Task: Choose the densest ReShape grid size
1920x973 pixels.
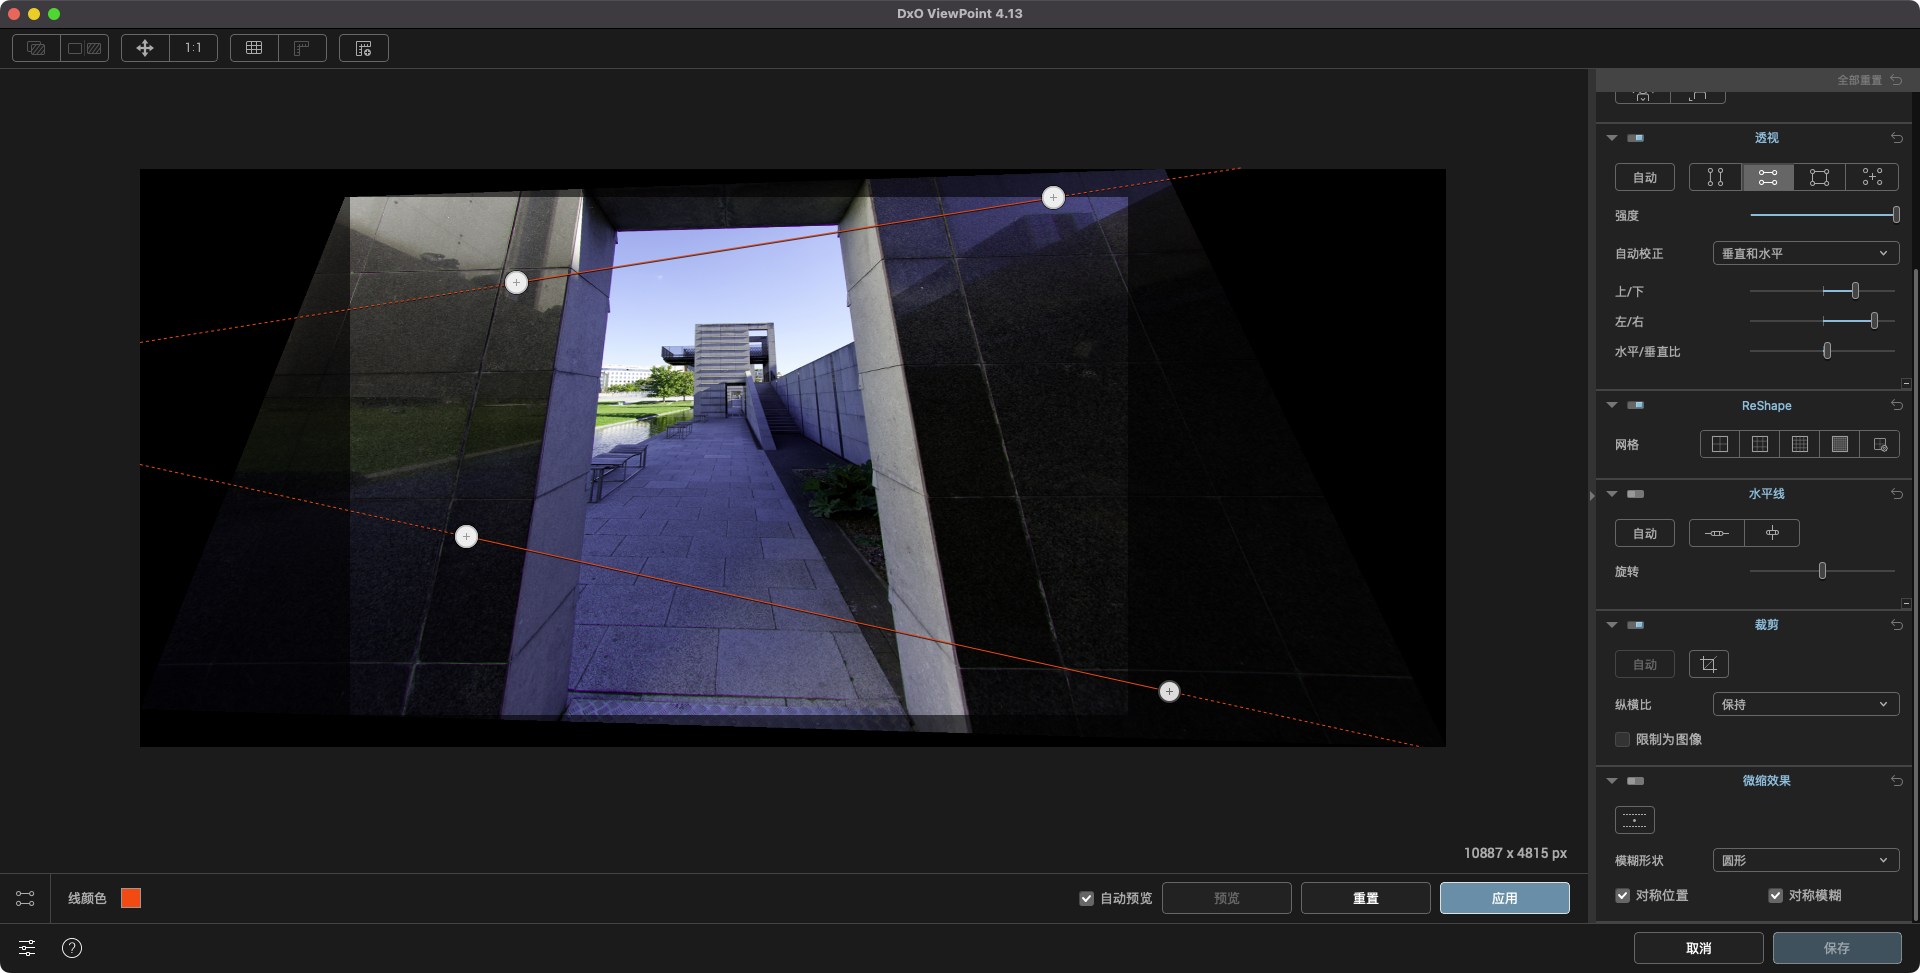Action: click(1839, 444)
